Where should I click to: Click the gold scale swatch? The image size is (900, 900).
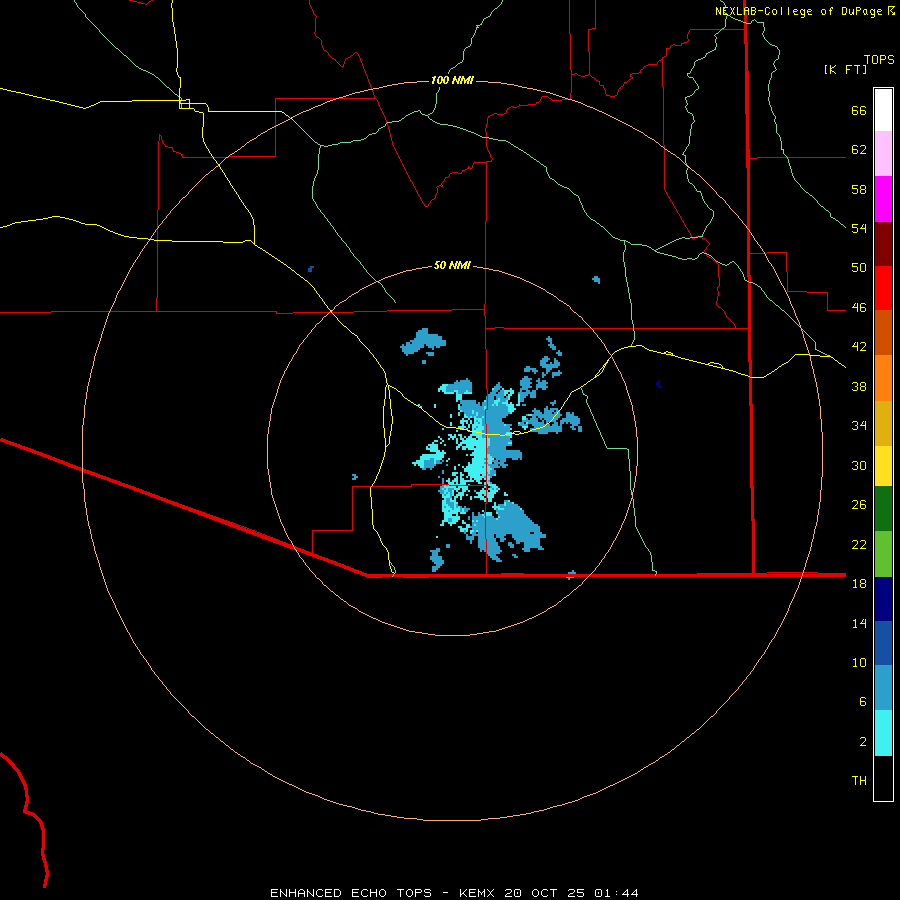(883, 423)
